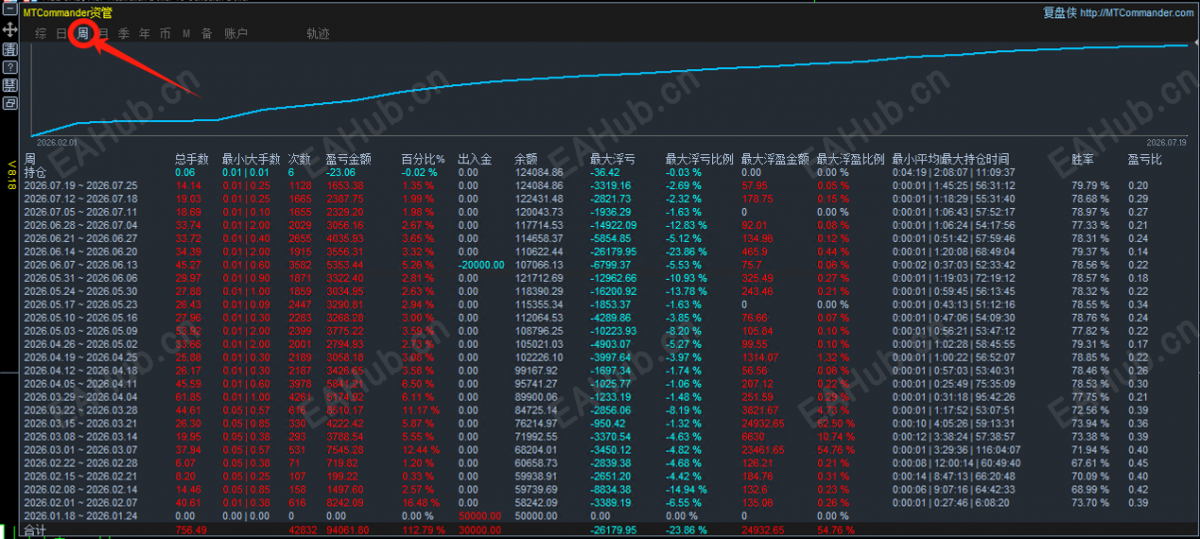The height and width of the screenshot is (539, 1200).
Task: Click the chart start date 2026.02.01
Action: click(57, 142)
